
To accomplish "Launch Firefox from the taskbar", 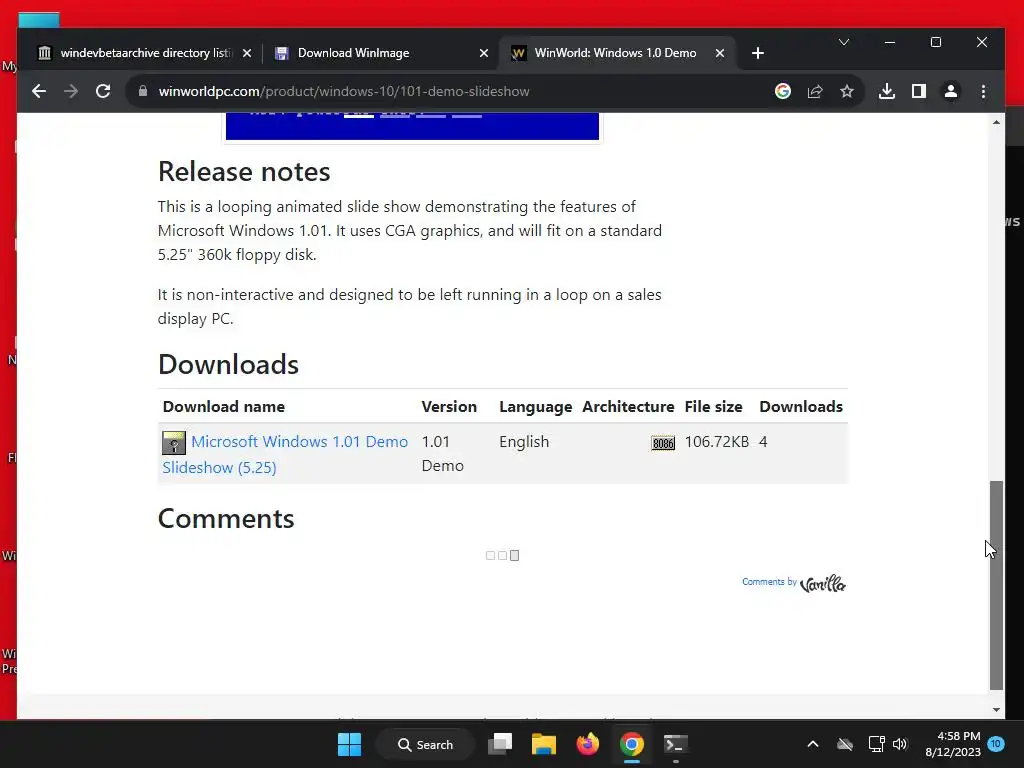I will (x=588, y=744).
